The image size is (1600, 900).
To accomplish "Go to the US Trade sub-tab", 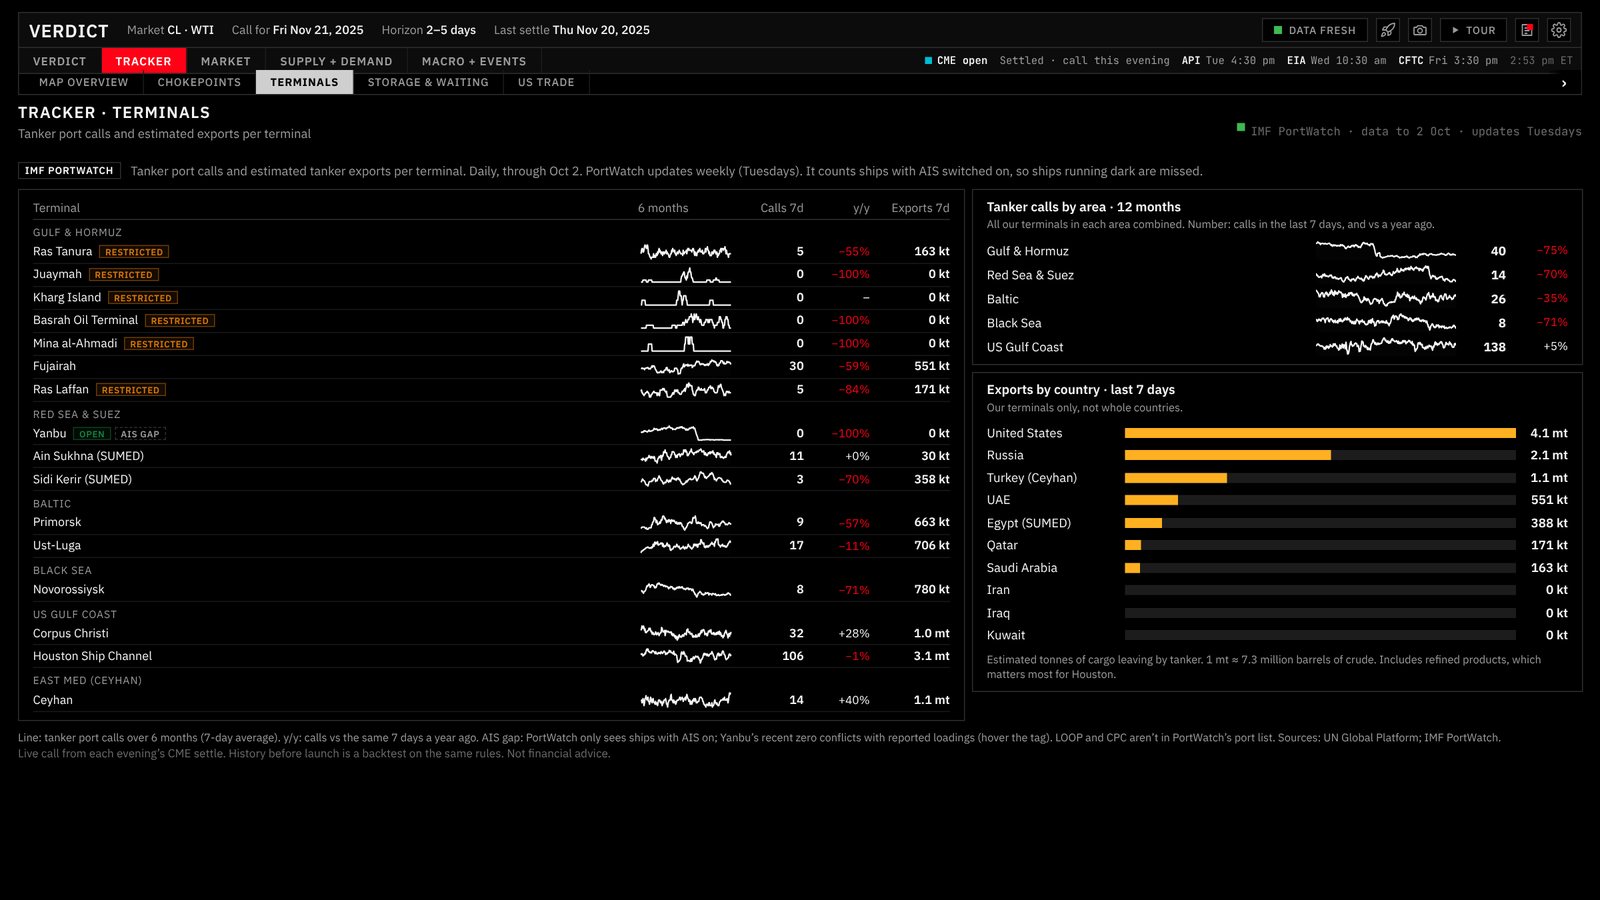I will [x=546, y=83].
